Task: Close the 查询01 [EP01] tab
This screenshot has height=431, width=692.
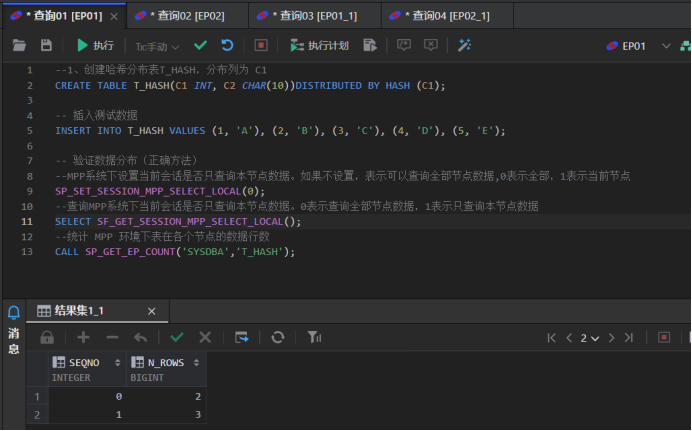Action: pyautogui.click(x=114, y=16)
